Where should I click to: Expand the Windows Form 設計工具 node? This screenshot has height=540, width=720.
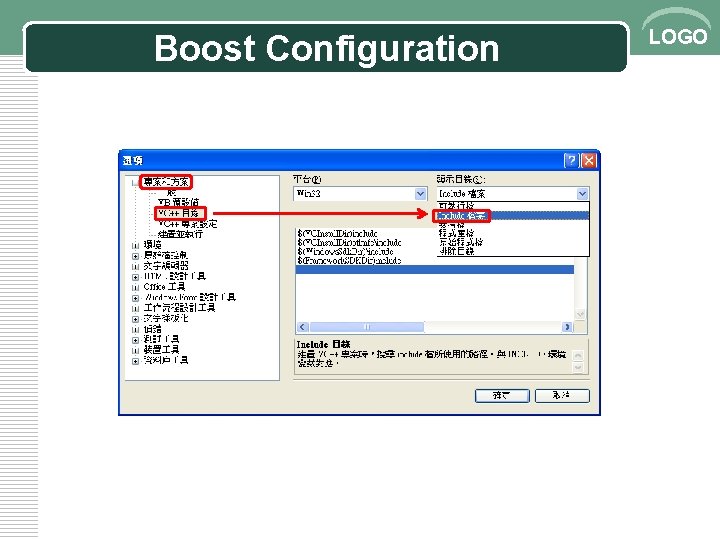point(135,298)
